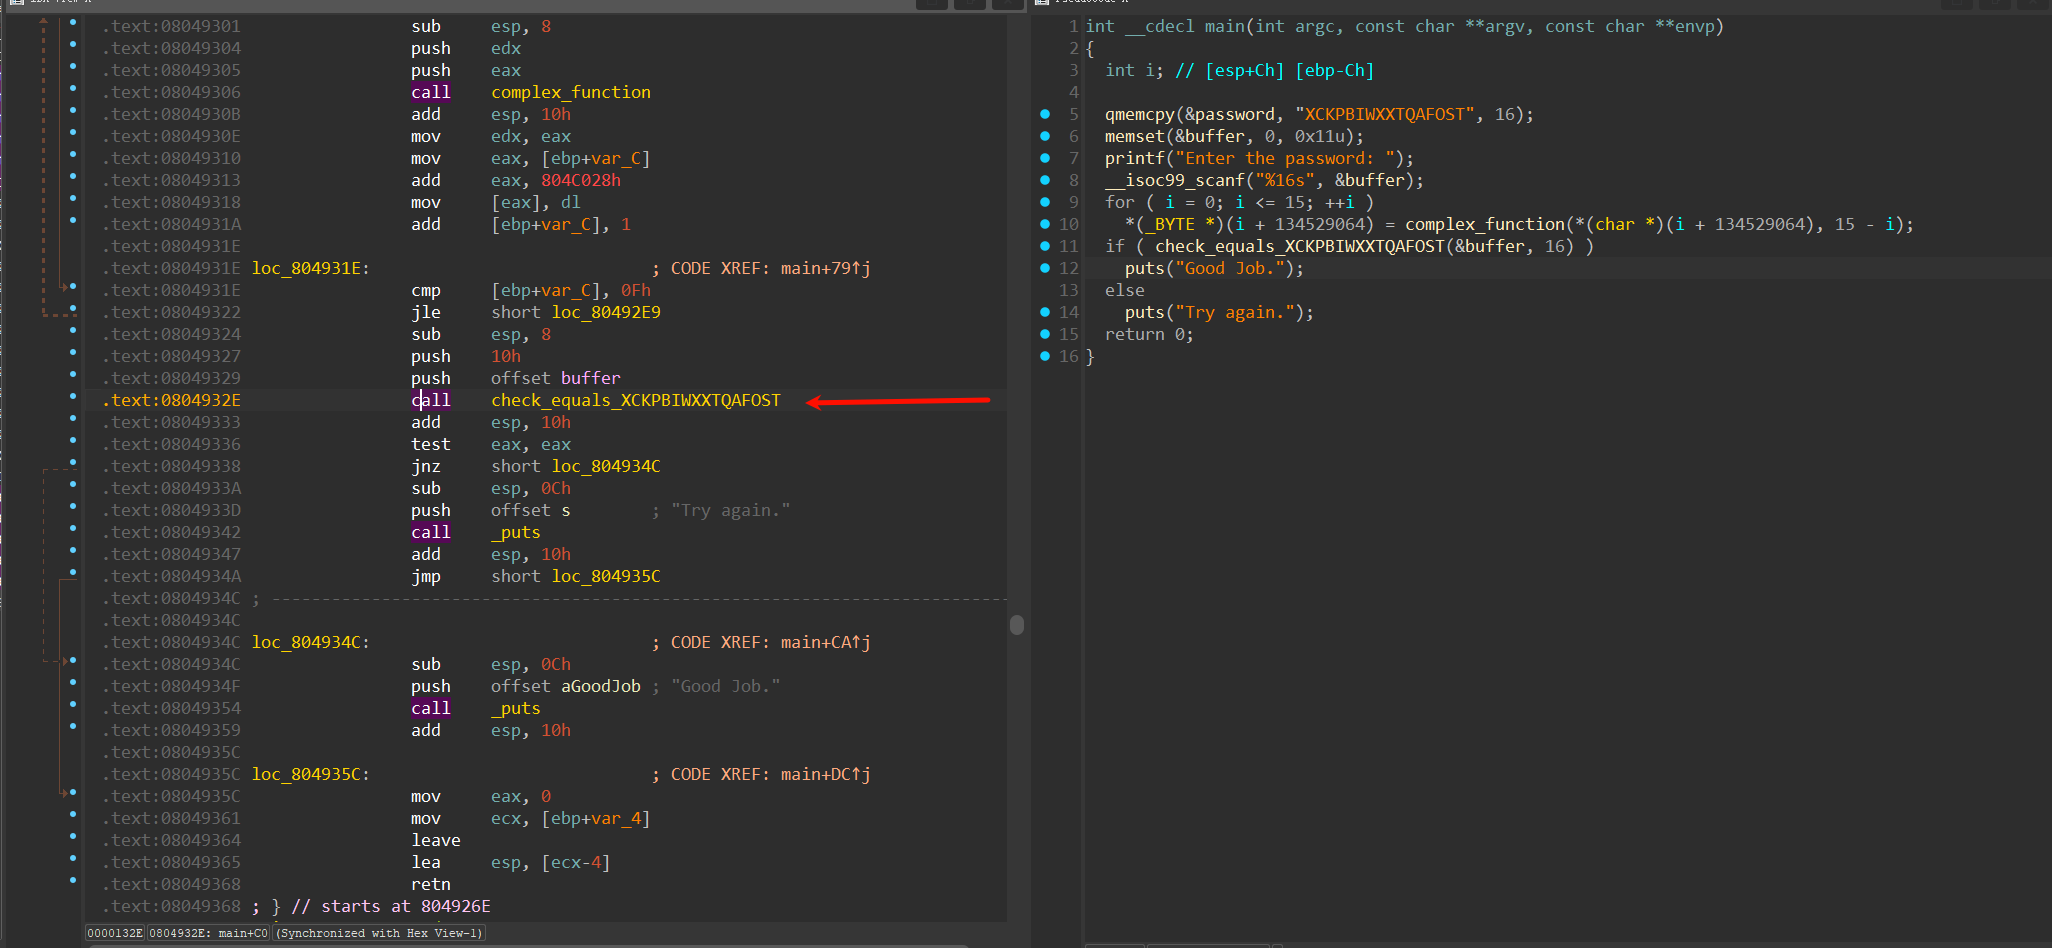The height and width of the screenshot is (948, 2052).
Task: Click the "Enter the password: " string
Action: tap(1285, 158)
